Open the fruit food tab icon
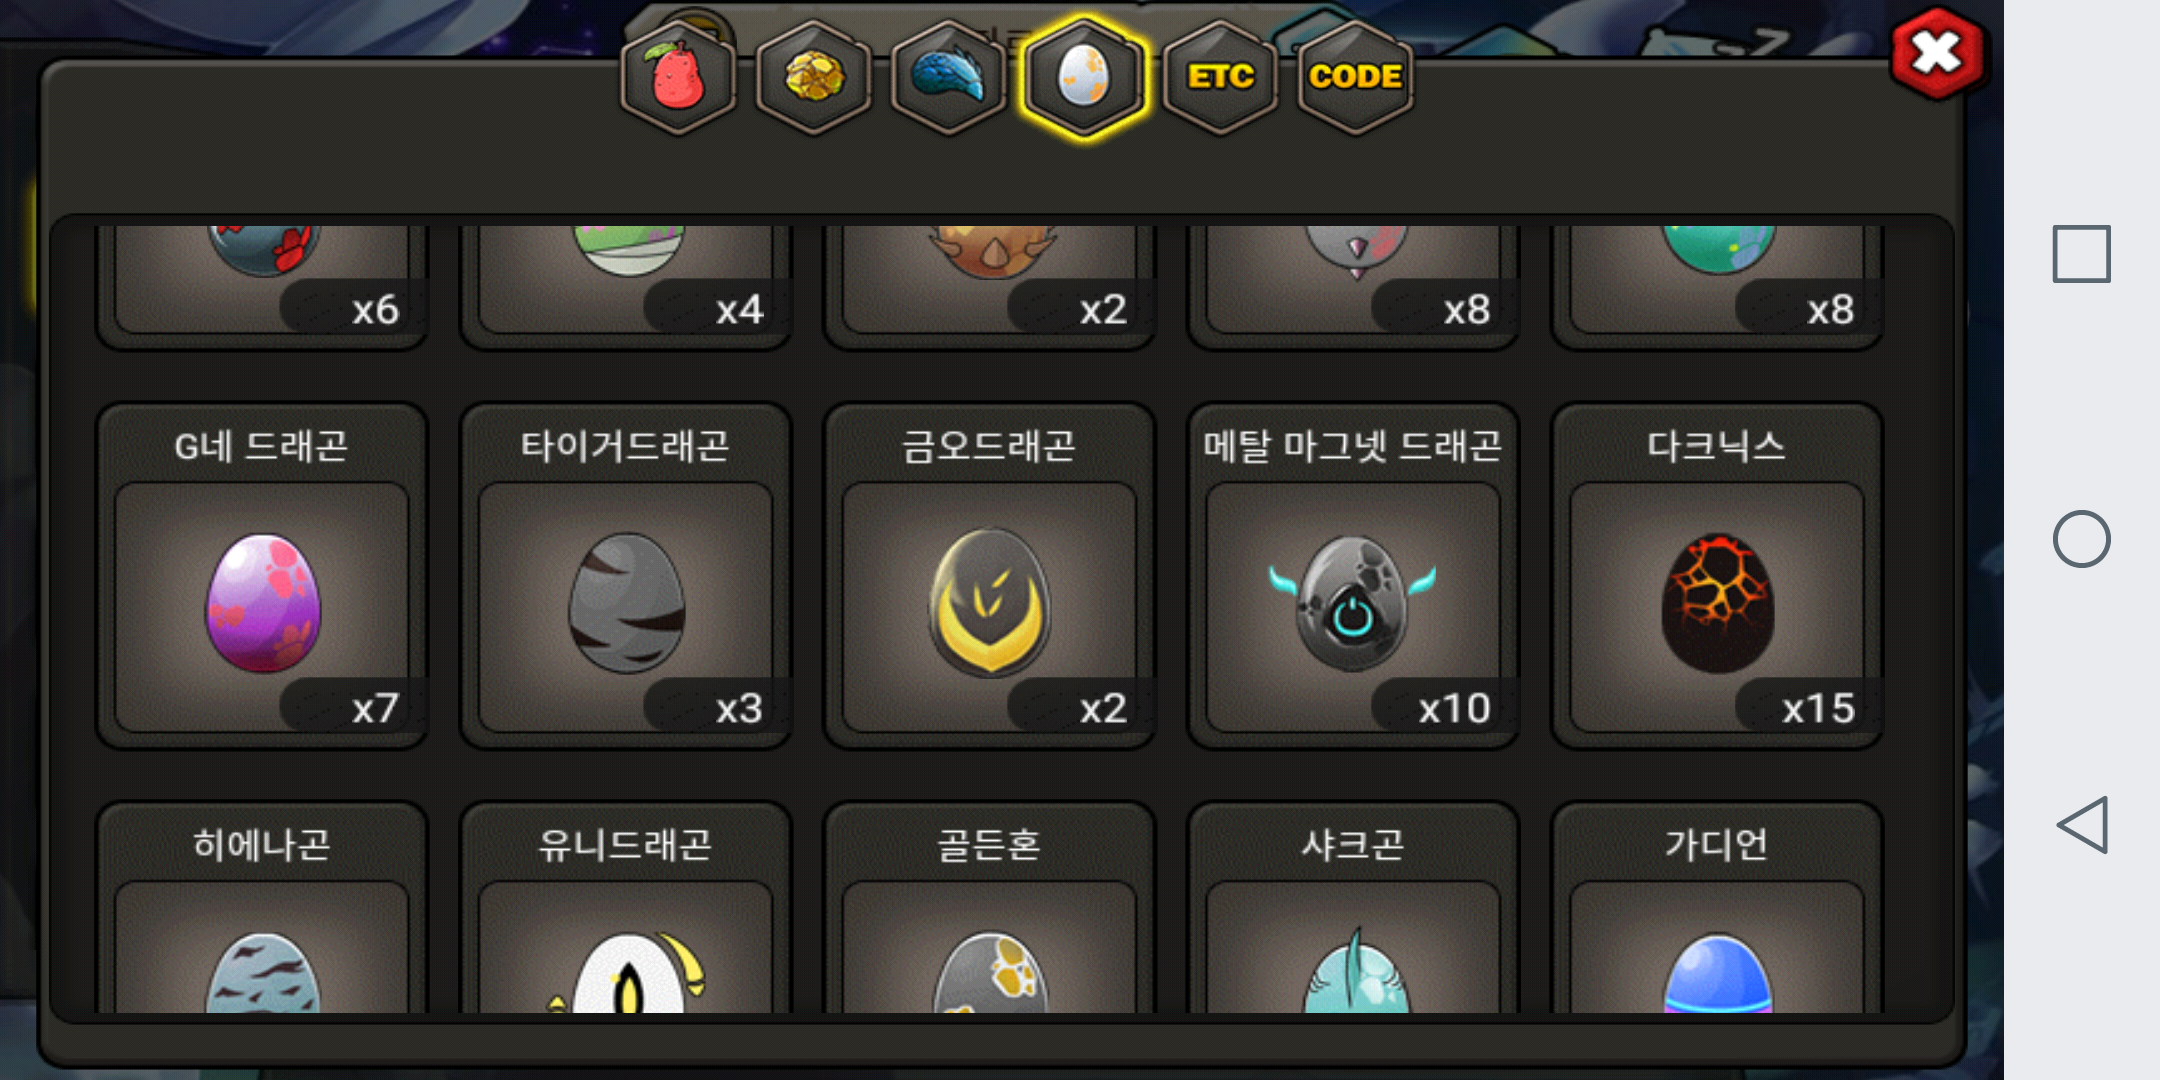 click(678, 77)
